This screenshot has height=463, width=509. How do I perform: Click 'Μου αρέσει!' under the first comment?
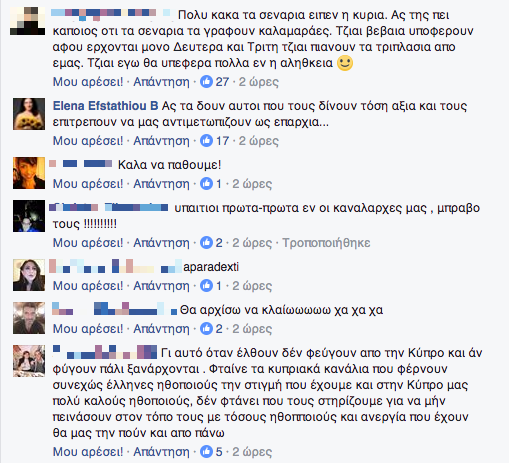tap(88, 82)
